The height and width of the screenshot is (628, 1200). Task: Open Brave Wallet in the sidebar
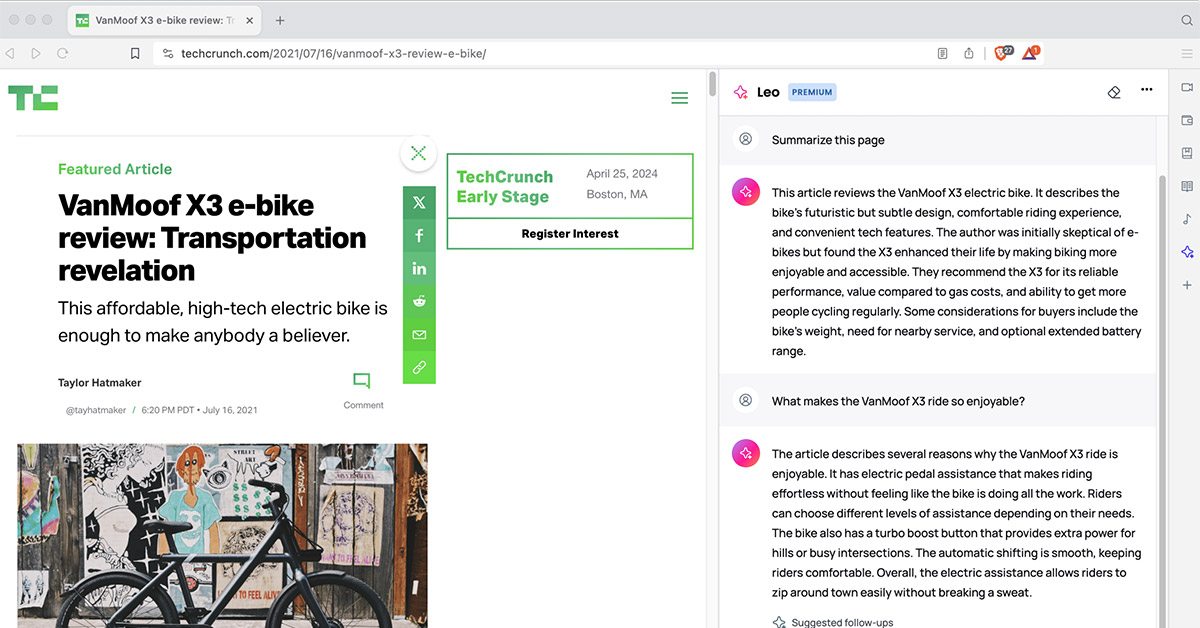[1187, 121]
